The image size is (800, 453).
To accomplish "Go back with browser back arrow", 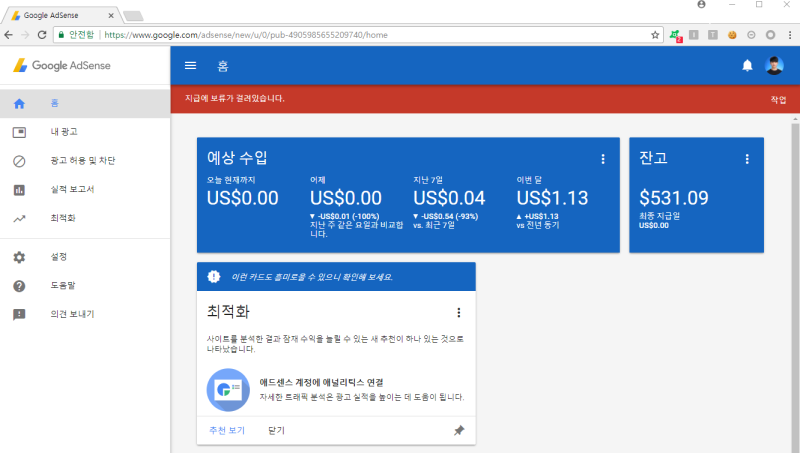I will point(8,35).
